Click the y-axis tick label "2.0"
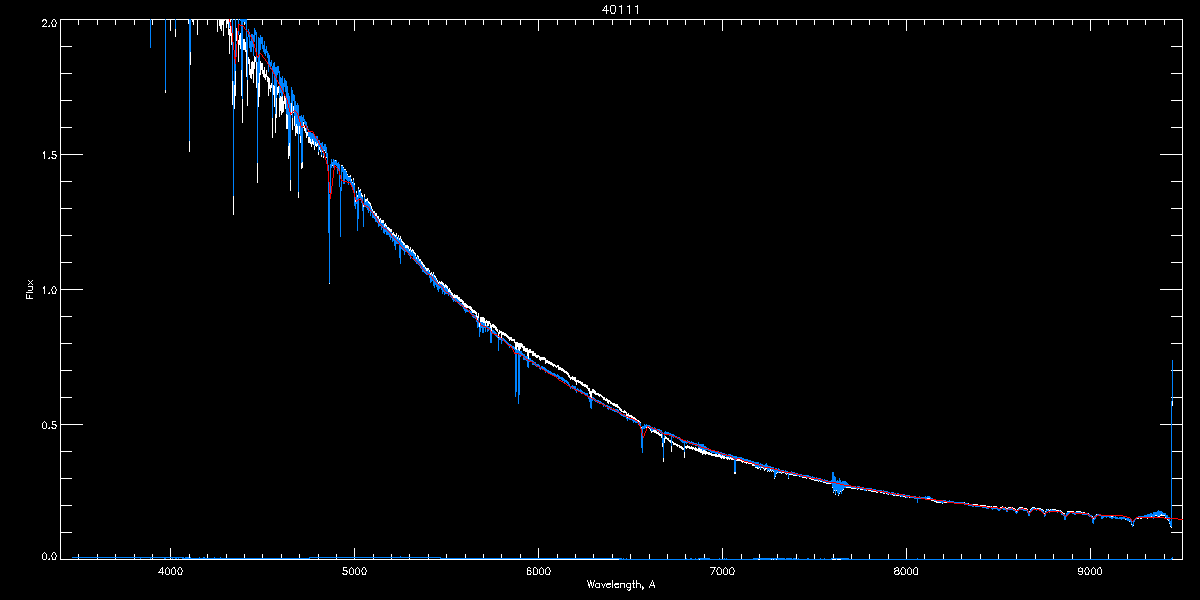The image size is (1200, 600). coord(48,21)
